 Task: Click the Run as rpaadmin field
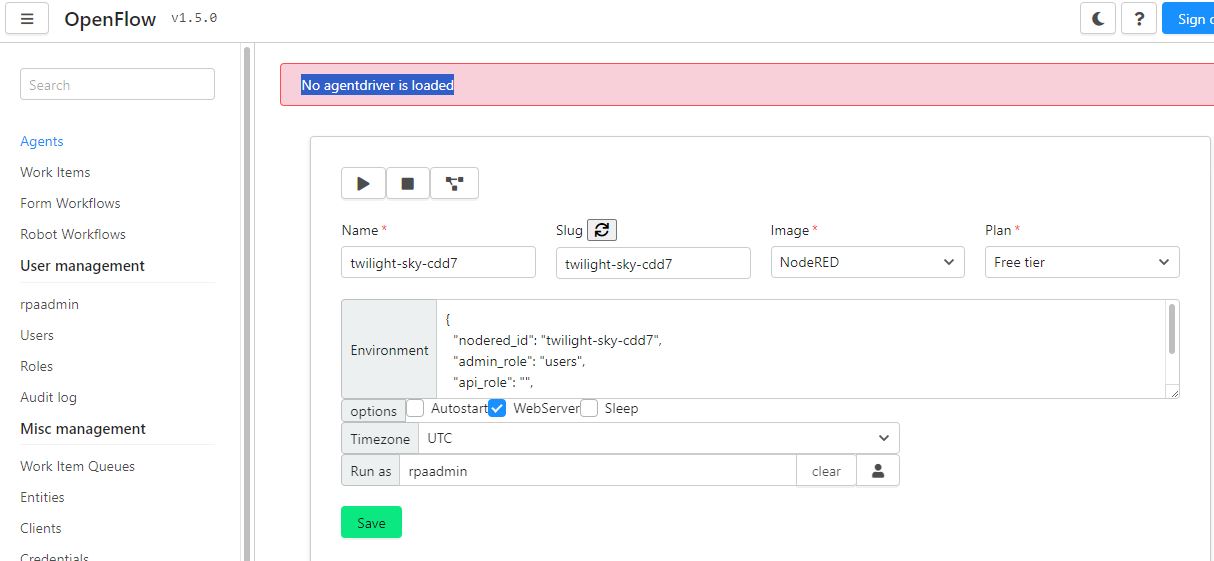pyautogui.click(x=597, y=471)
